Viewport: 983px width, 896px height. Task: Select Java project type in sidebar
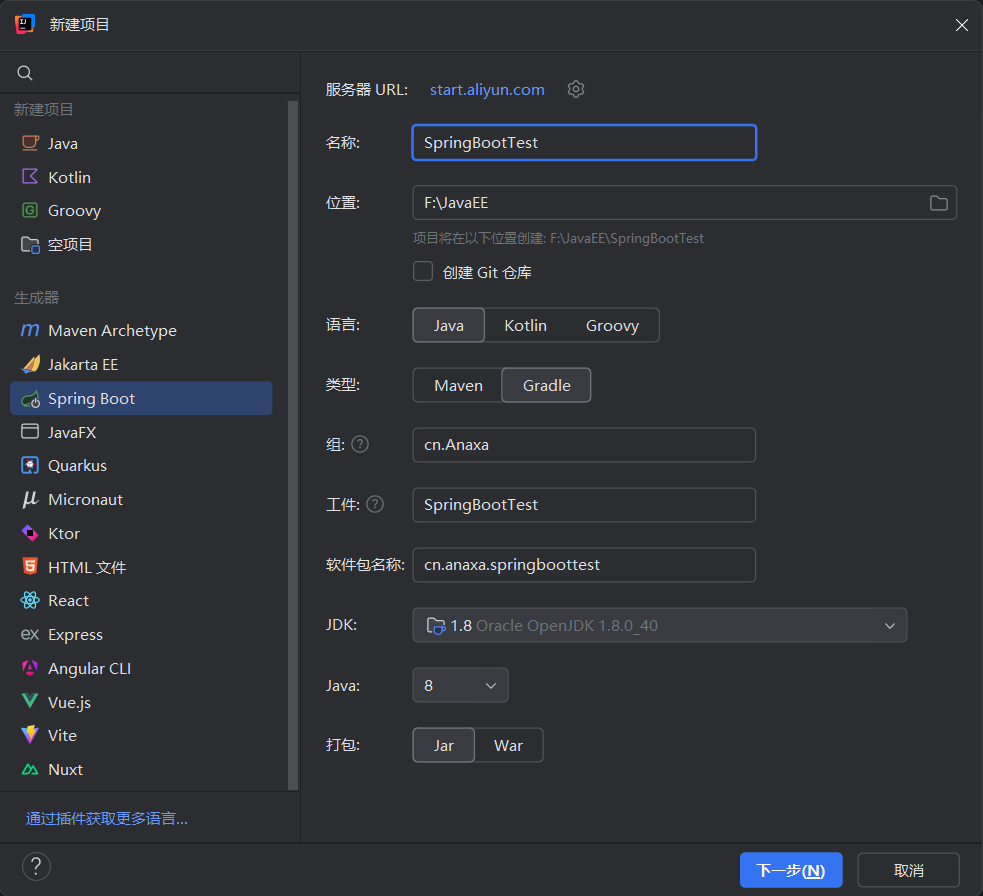[x=141, y=143]
